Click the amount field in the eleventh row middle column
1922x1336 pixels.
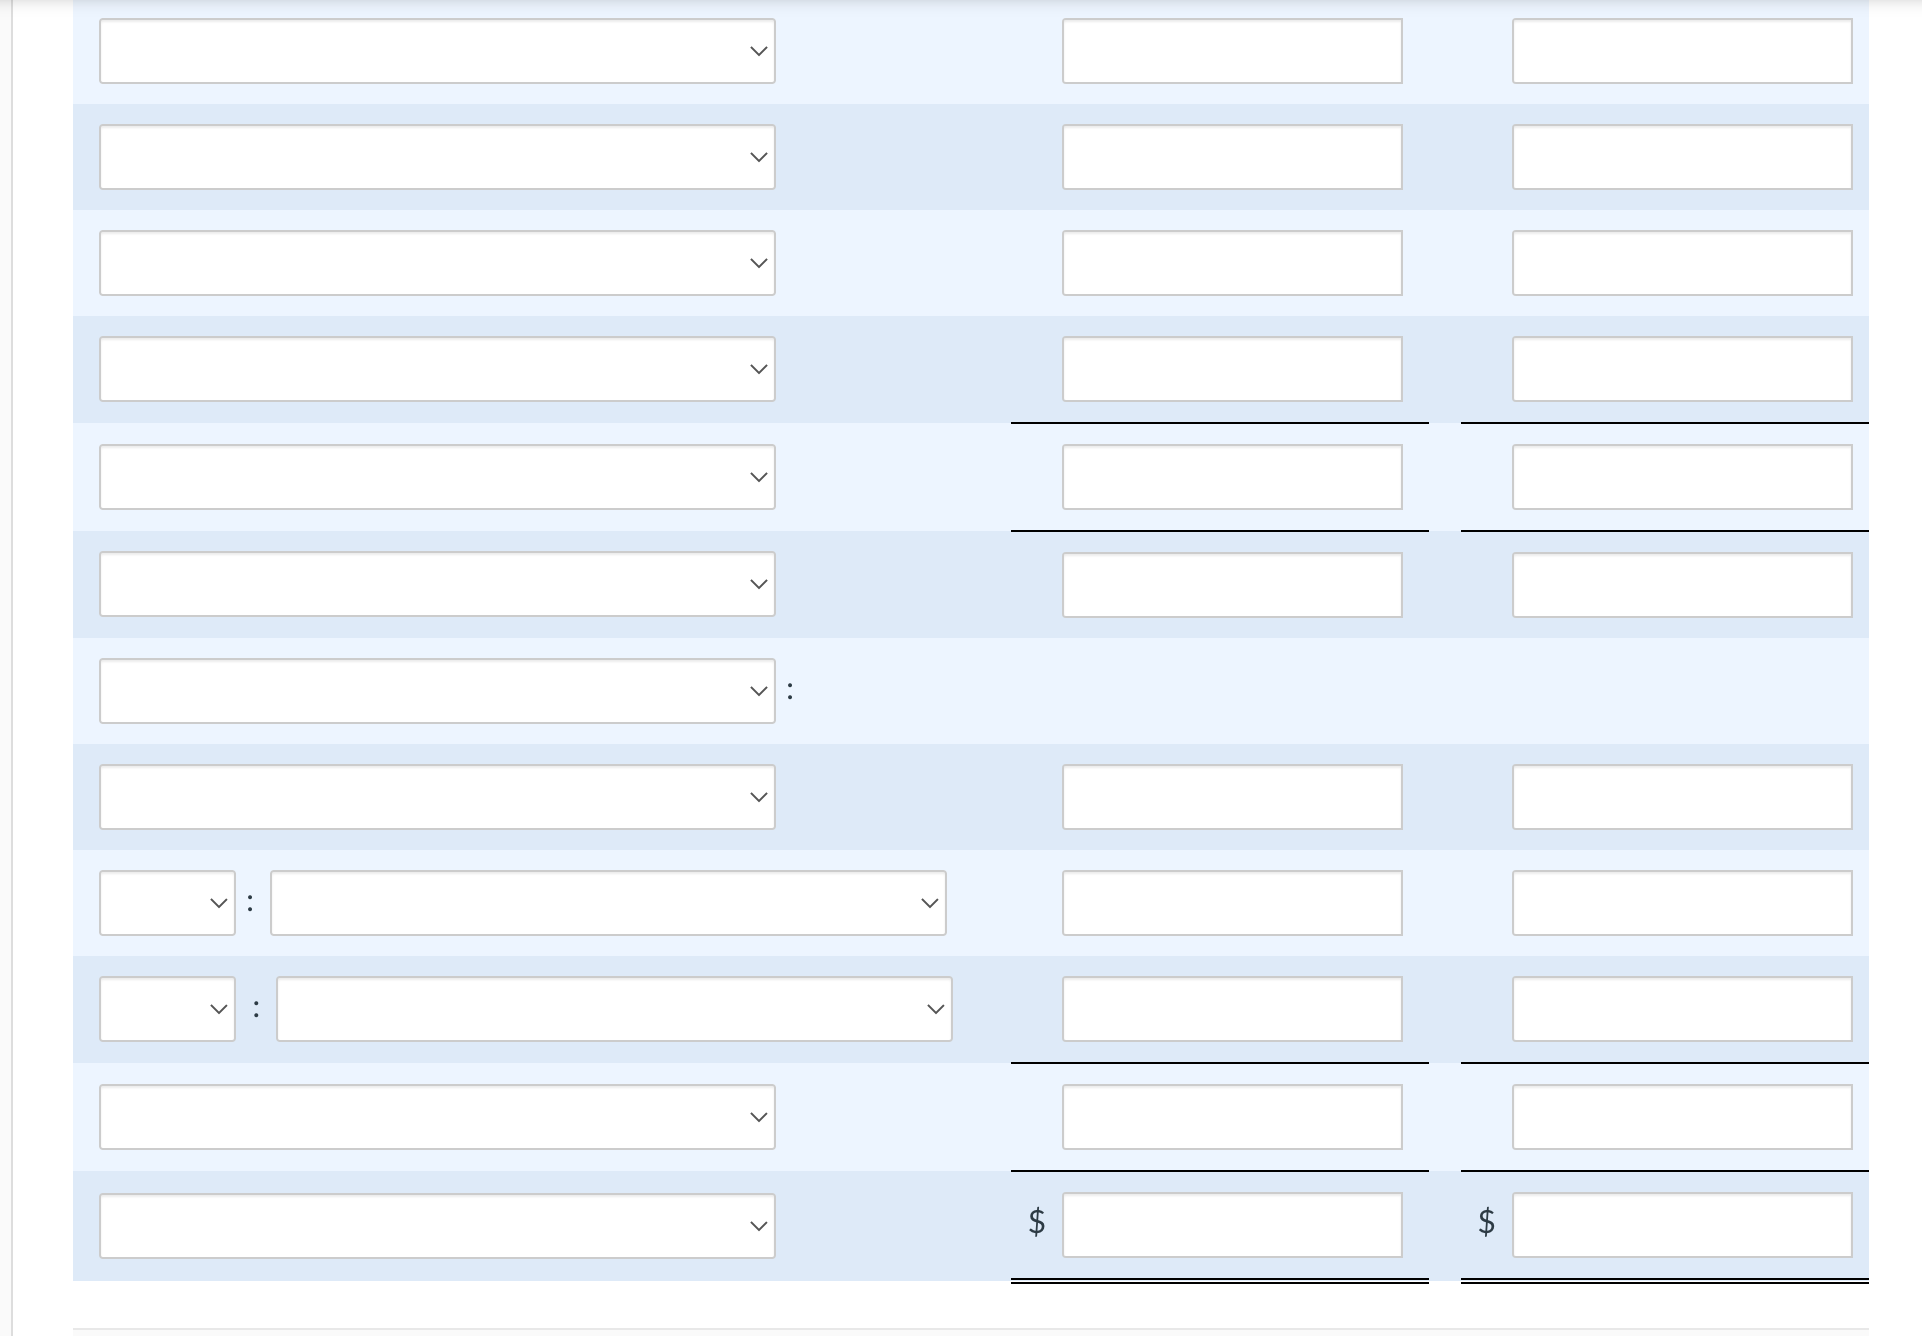1231,1115
